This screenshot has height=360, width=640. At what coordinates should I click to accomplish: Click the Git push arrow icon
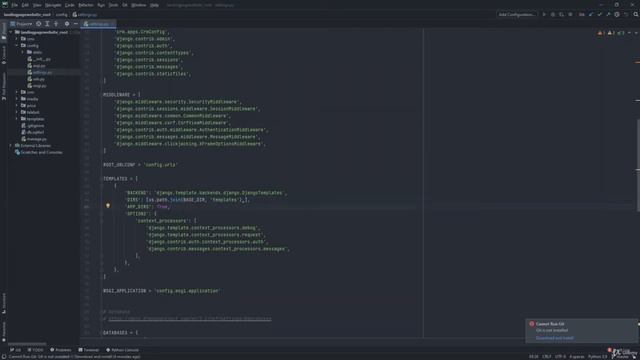[608, 15]
